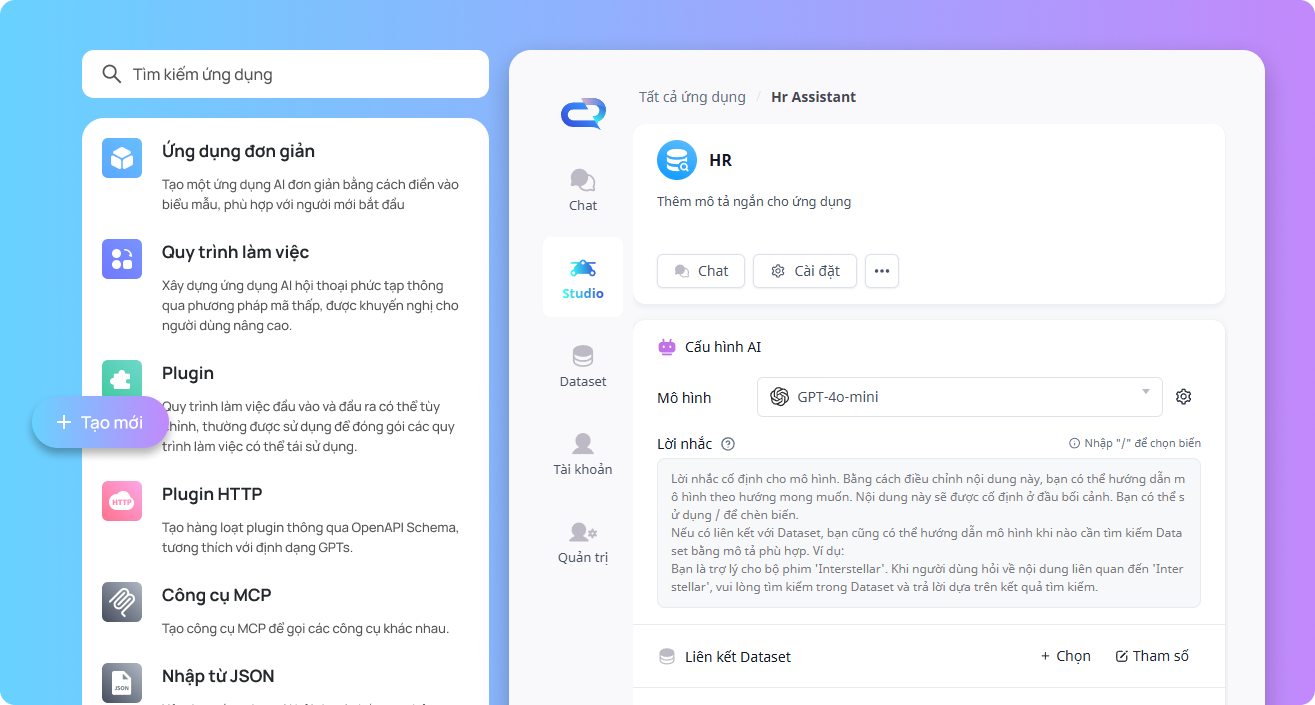Select the Studio sidebar icon
Viewport: 1315px width, 705px height.
[x=582, y=278]
